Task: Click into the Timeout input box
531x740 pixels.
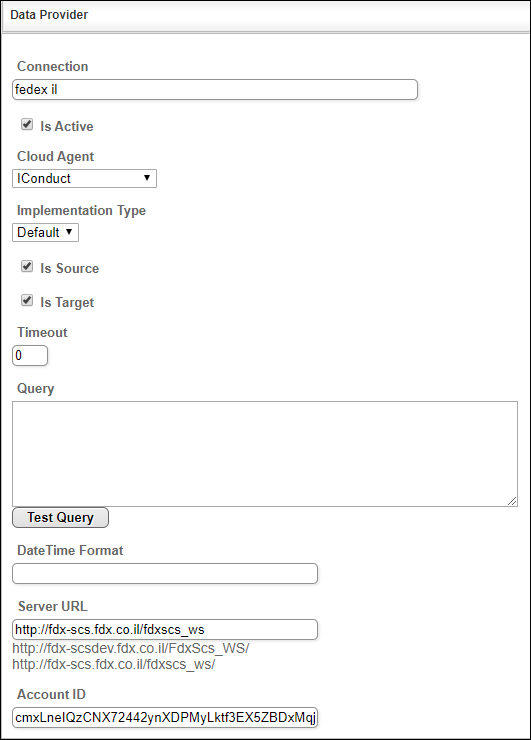Action: pos(30,356)
